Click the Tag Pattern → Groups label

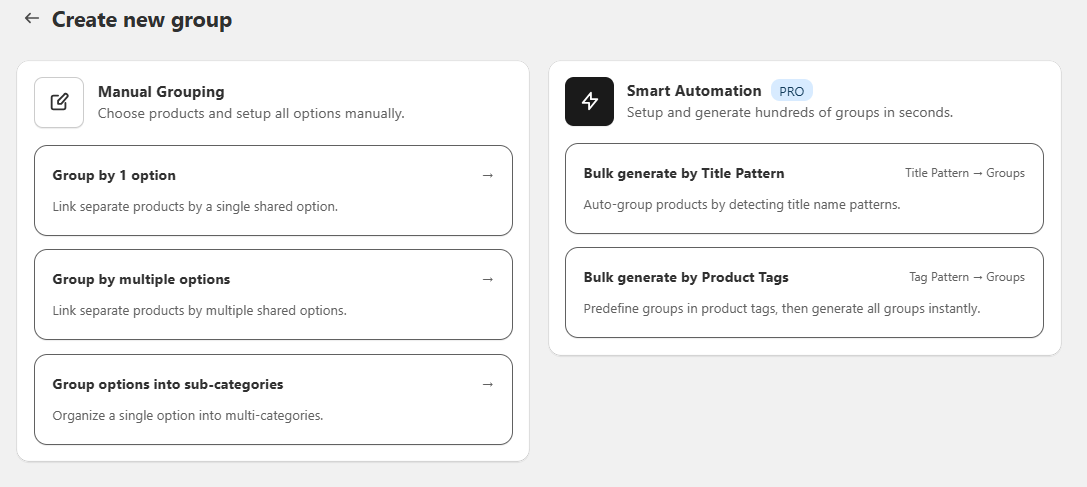966,277
